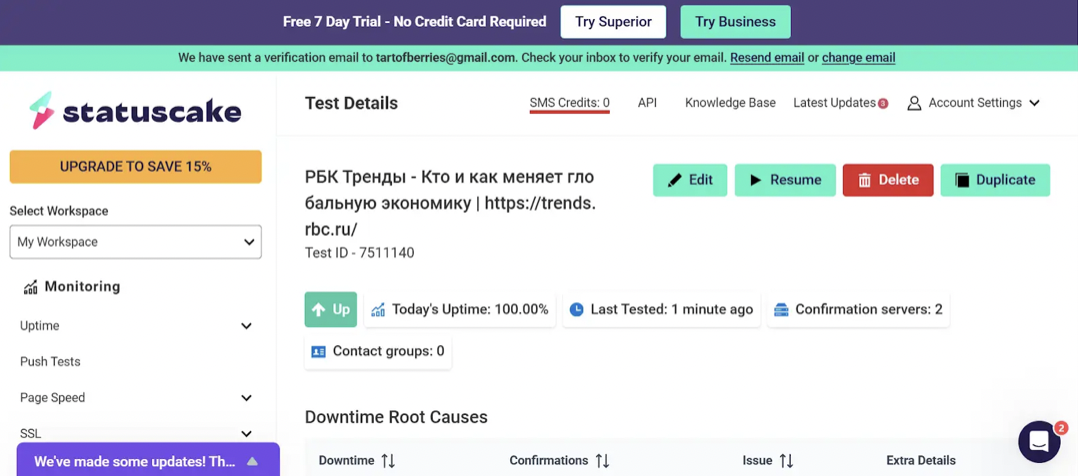Click the Extra Details column header
The height and width of the screenshot is (476, 1078).
tap(921, 461)
